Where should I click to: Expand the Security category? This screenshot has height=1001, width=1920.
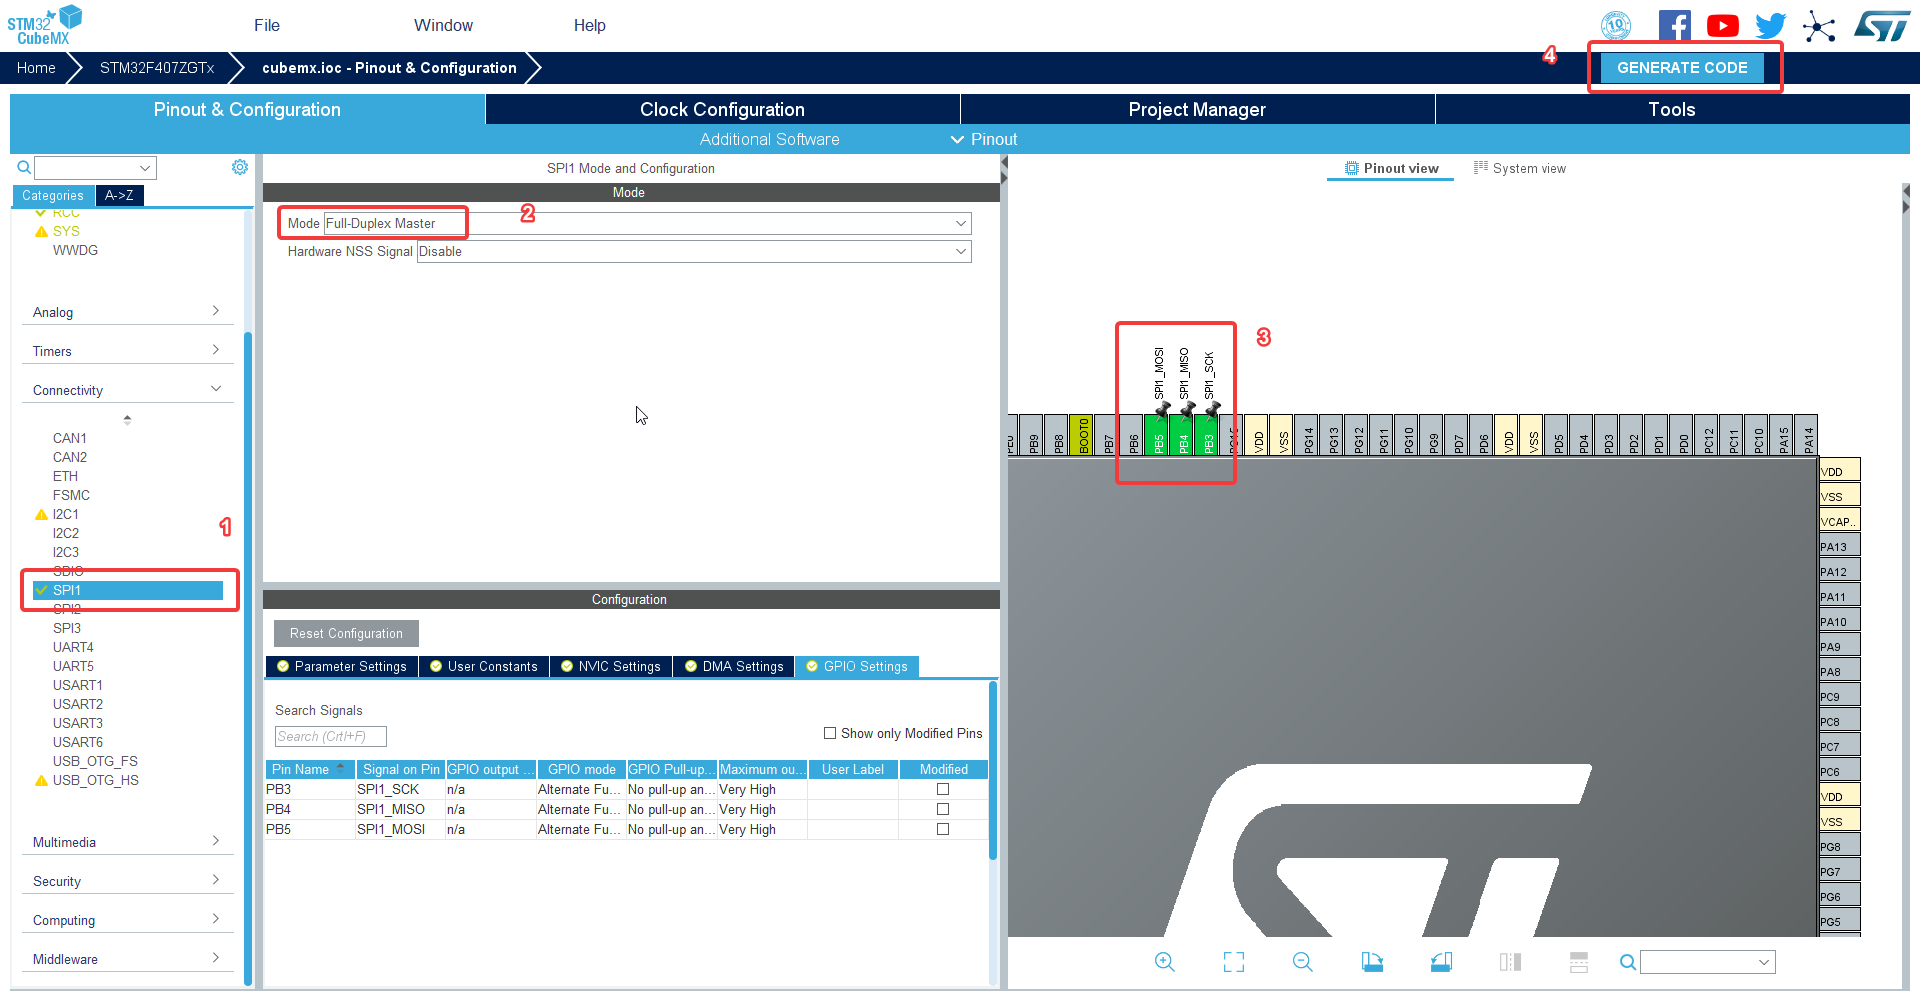tap(127, 881)
